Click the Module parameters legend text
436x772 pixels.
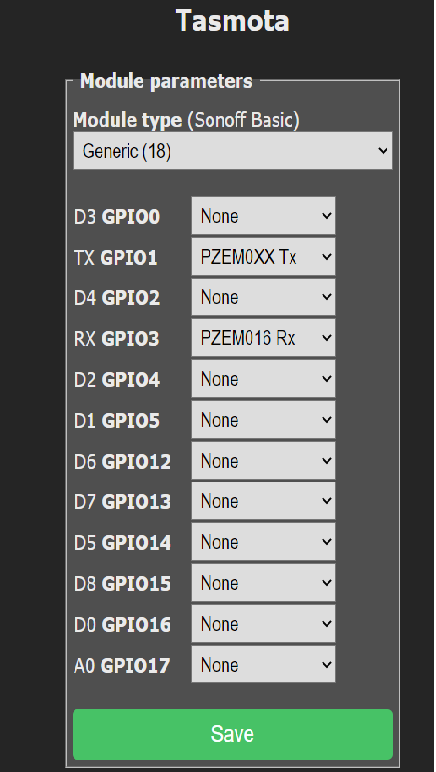click(x=166, y=81)
